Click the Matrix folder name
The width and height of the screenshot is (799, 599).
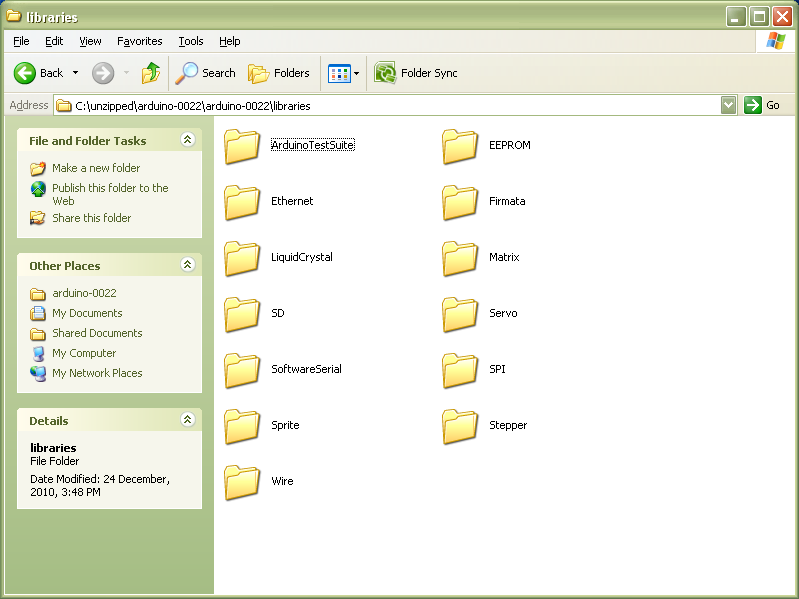point(504,257)
